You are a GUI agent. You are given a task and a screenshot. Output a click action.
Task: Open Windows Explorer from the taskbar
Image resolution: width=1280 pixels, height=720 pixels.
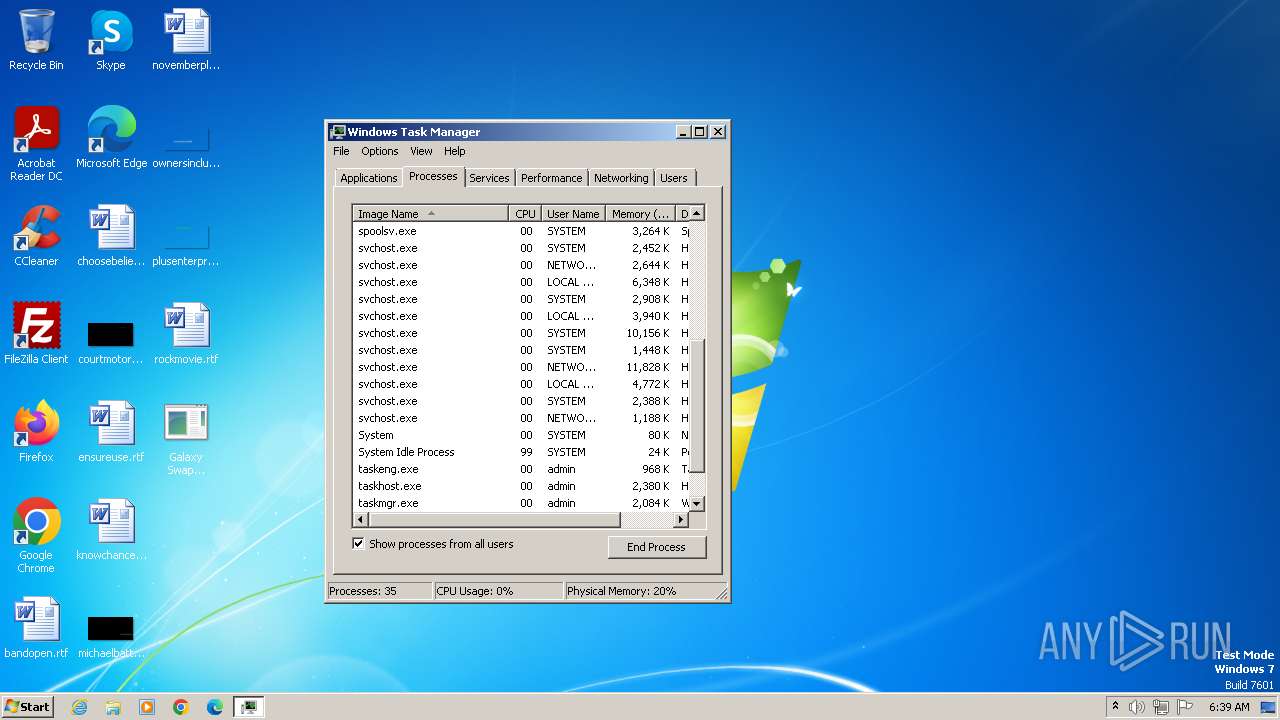point(113,707)
